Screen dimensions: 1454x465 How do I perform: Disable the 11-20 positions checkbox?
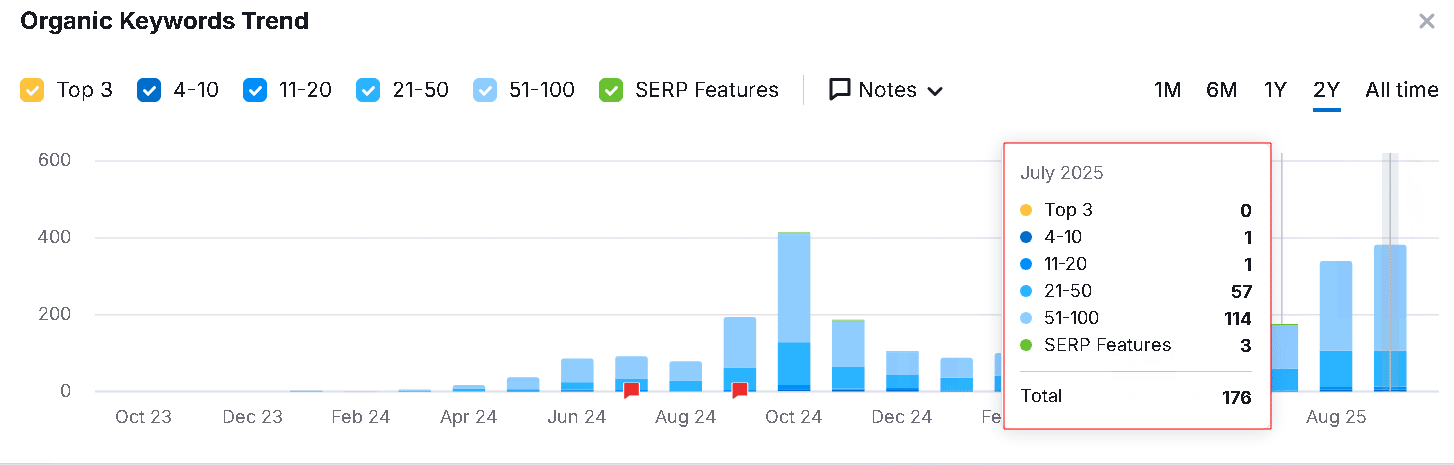254,90
